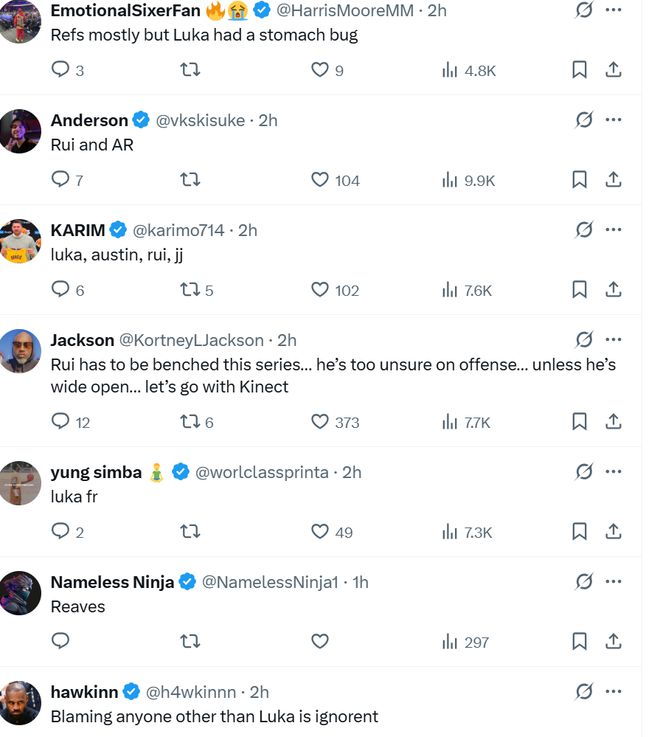
Task: Click Anderson's profile avatar
Action: point(20,131)
